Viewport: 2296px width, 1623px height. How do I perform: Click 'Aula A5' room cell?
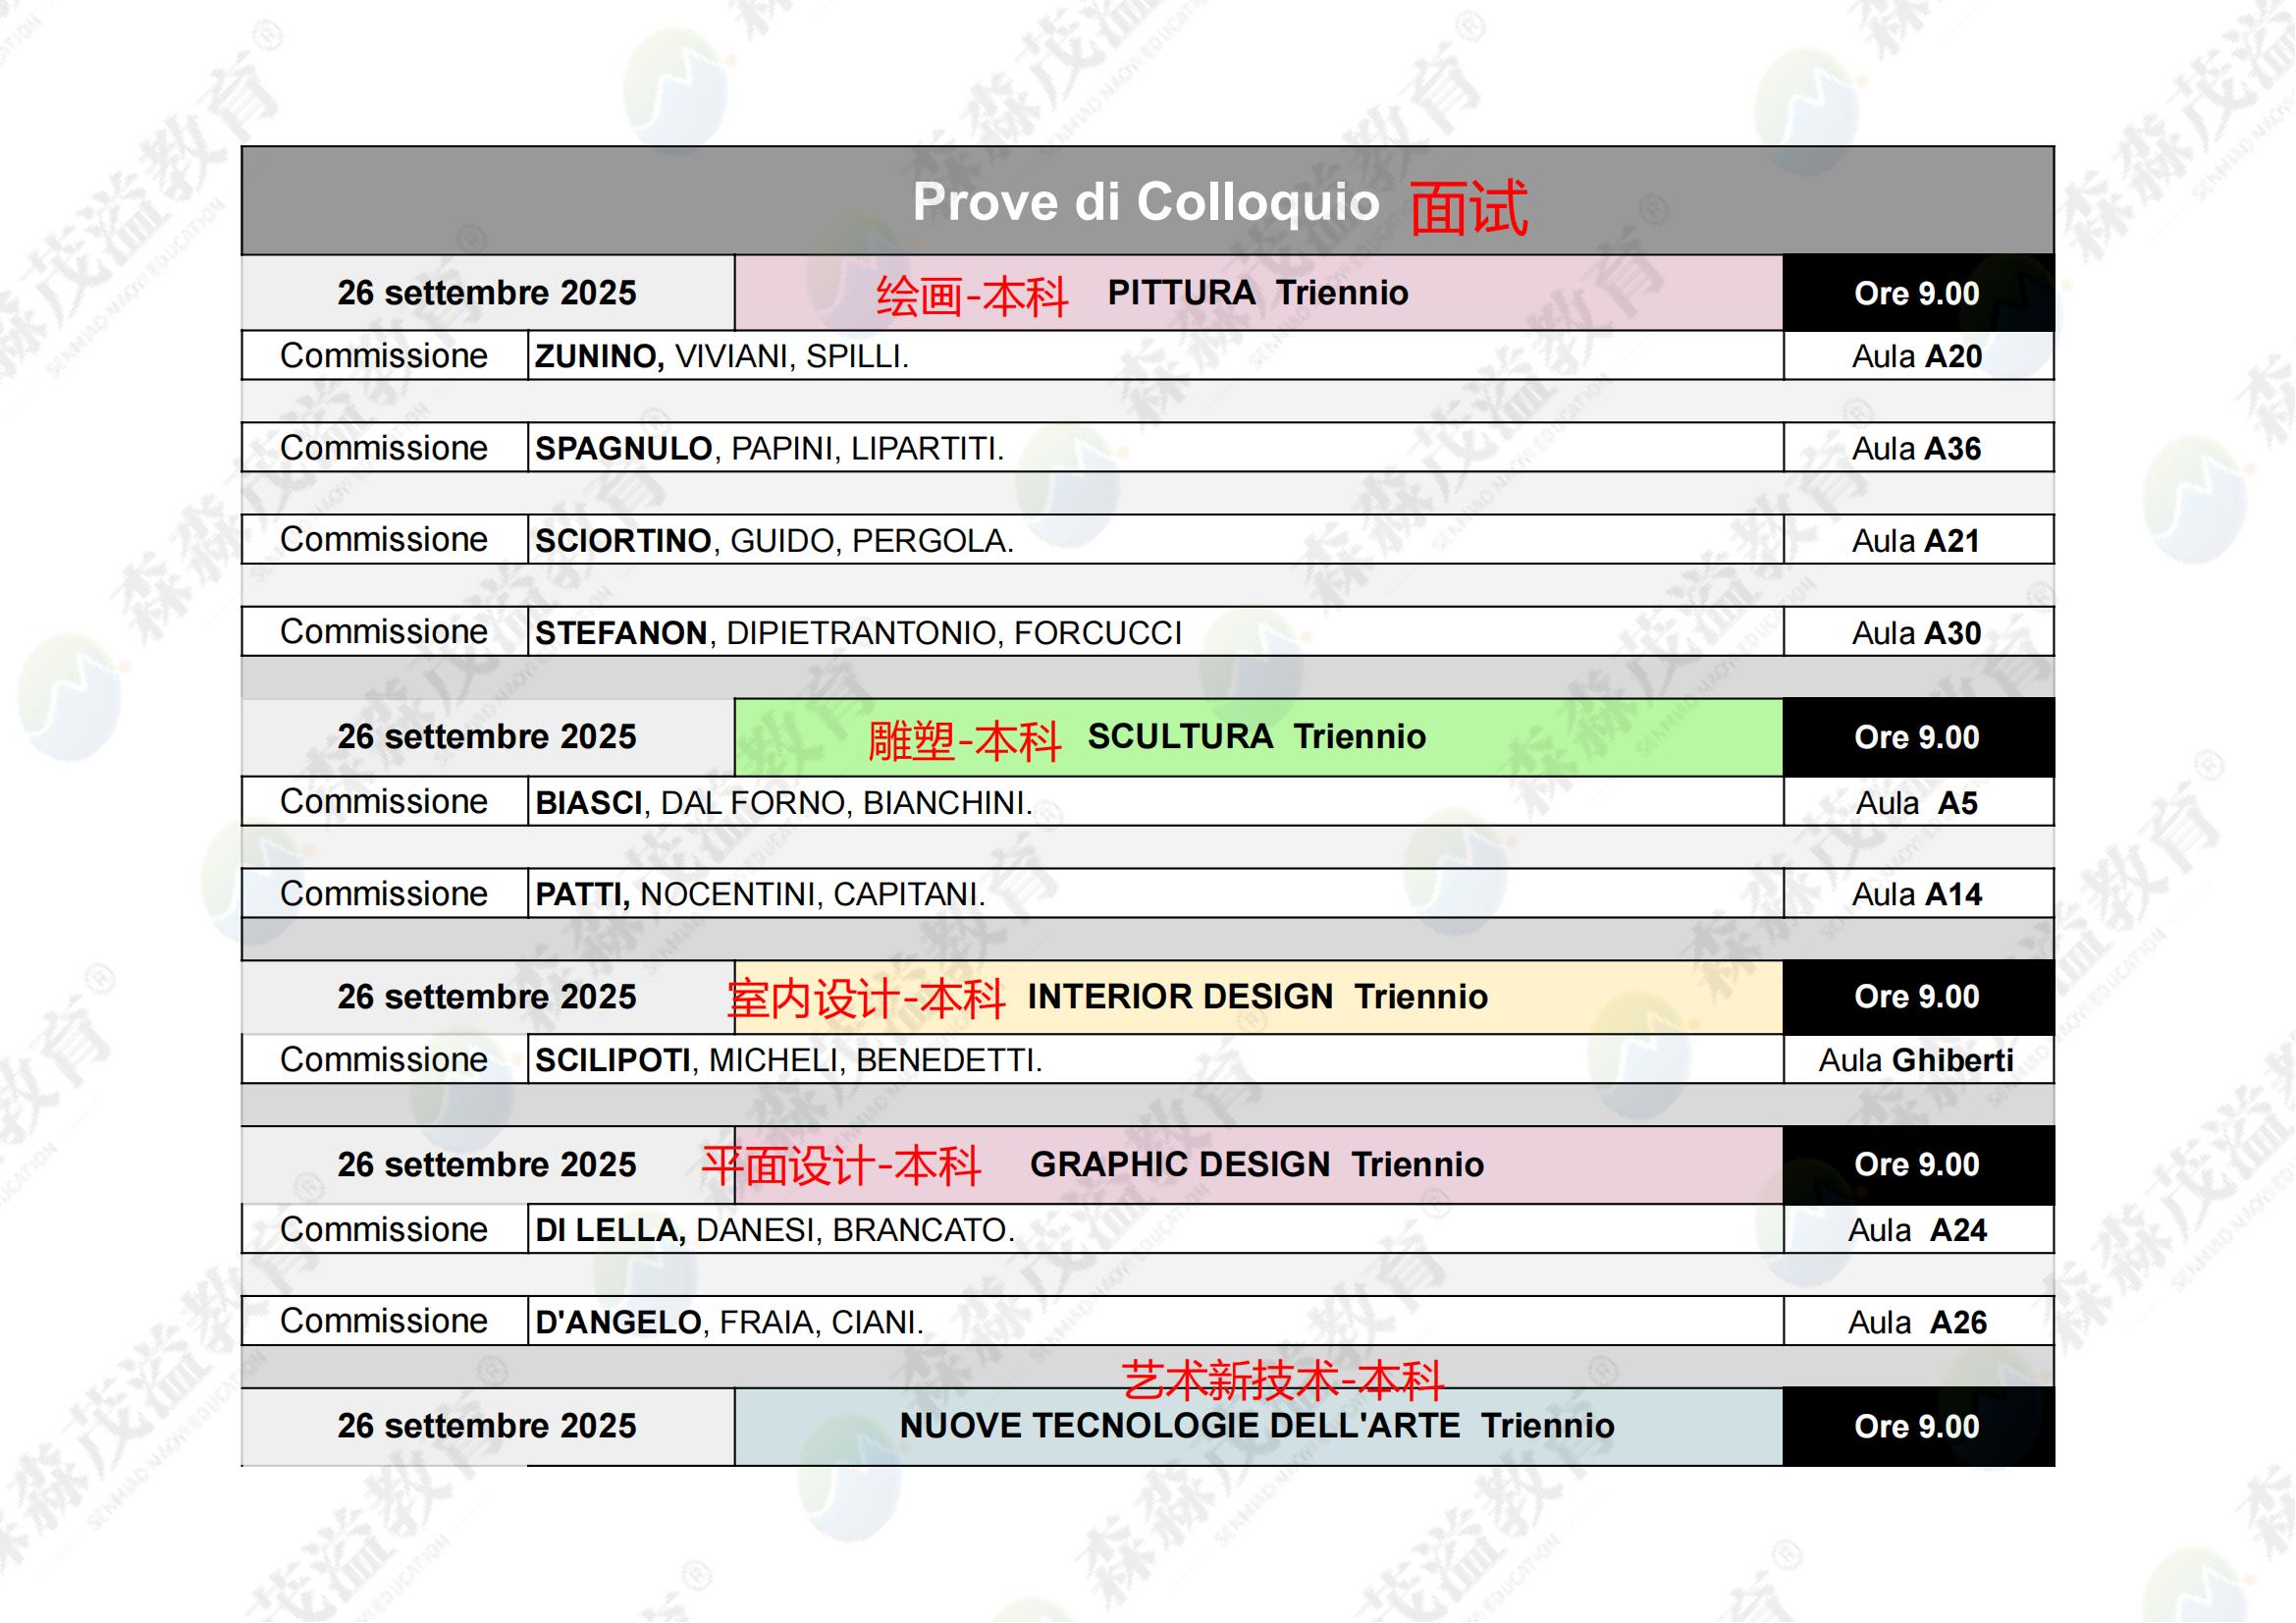tap(1918, 802)
